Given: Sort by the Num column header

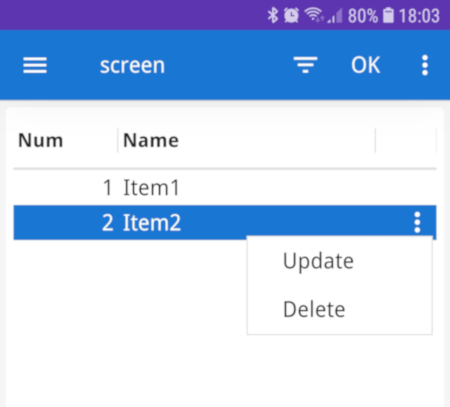Looking at the screenshot, I should [40, 140].
